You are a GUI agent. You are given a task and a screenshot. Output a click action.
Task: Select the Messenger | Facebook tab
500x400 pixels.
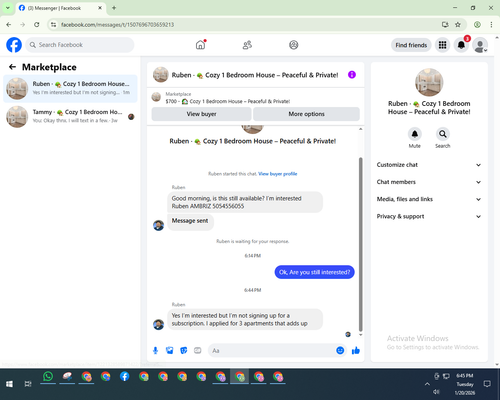point(61,8)
